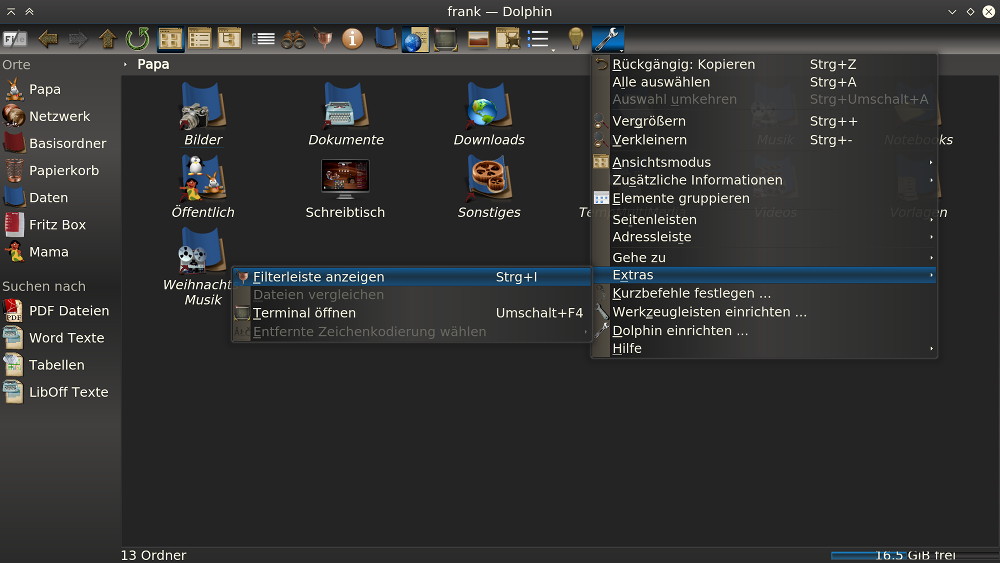Select the Downloads folder
Image resolution: width=1000 pixels, height=563 pixels.
[x=489, y=115]
